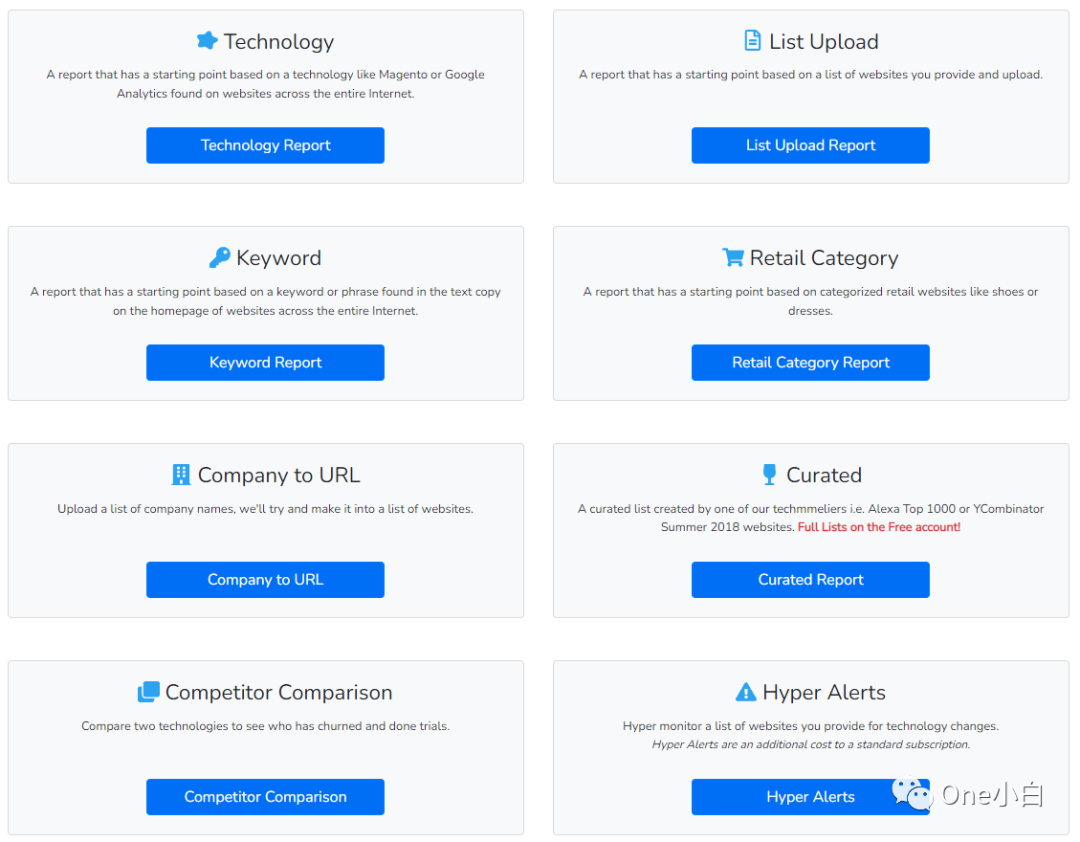Click the warning triangle icon on Hyper Alerts

[x=746, y=691]
